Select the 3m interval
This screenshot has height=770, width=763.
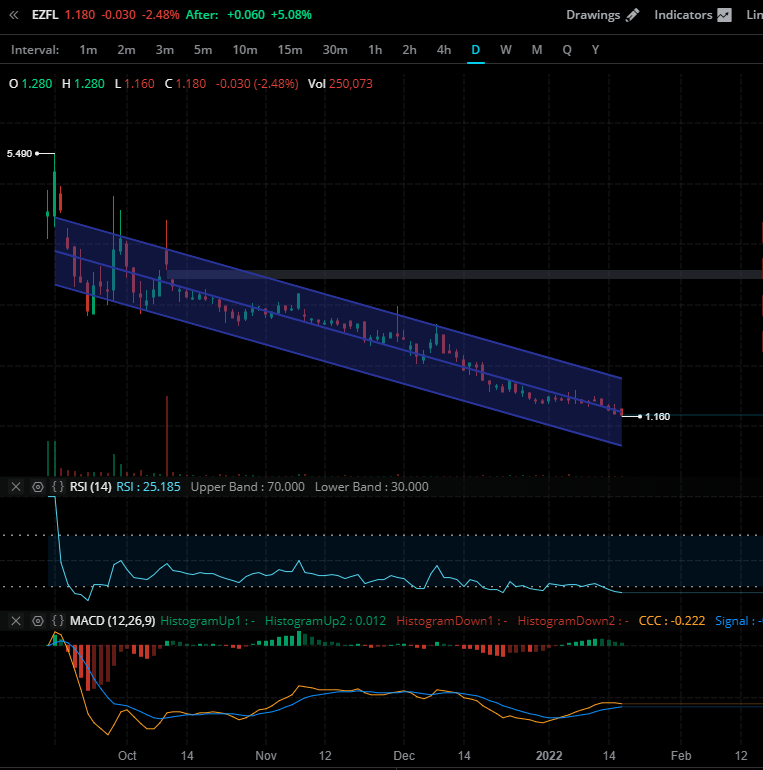pos(164,50)
